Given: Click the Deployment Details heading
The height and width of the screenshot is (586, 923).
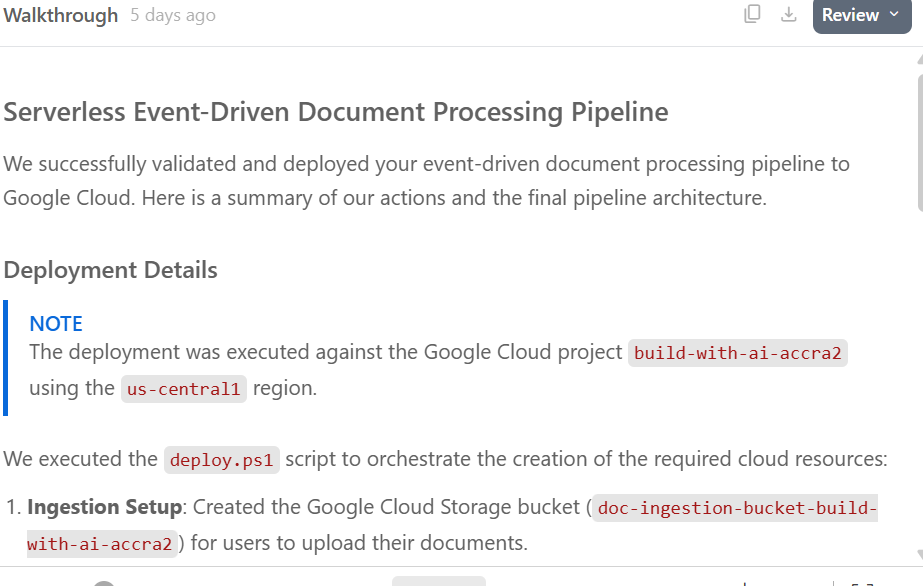Looking at the screenshot, I should [110, 270].
